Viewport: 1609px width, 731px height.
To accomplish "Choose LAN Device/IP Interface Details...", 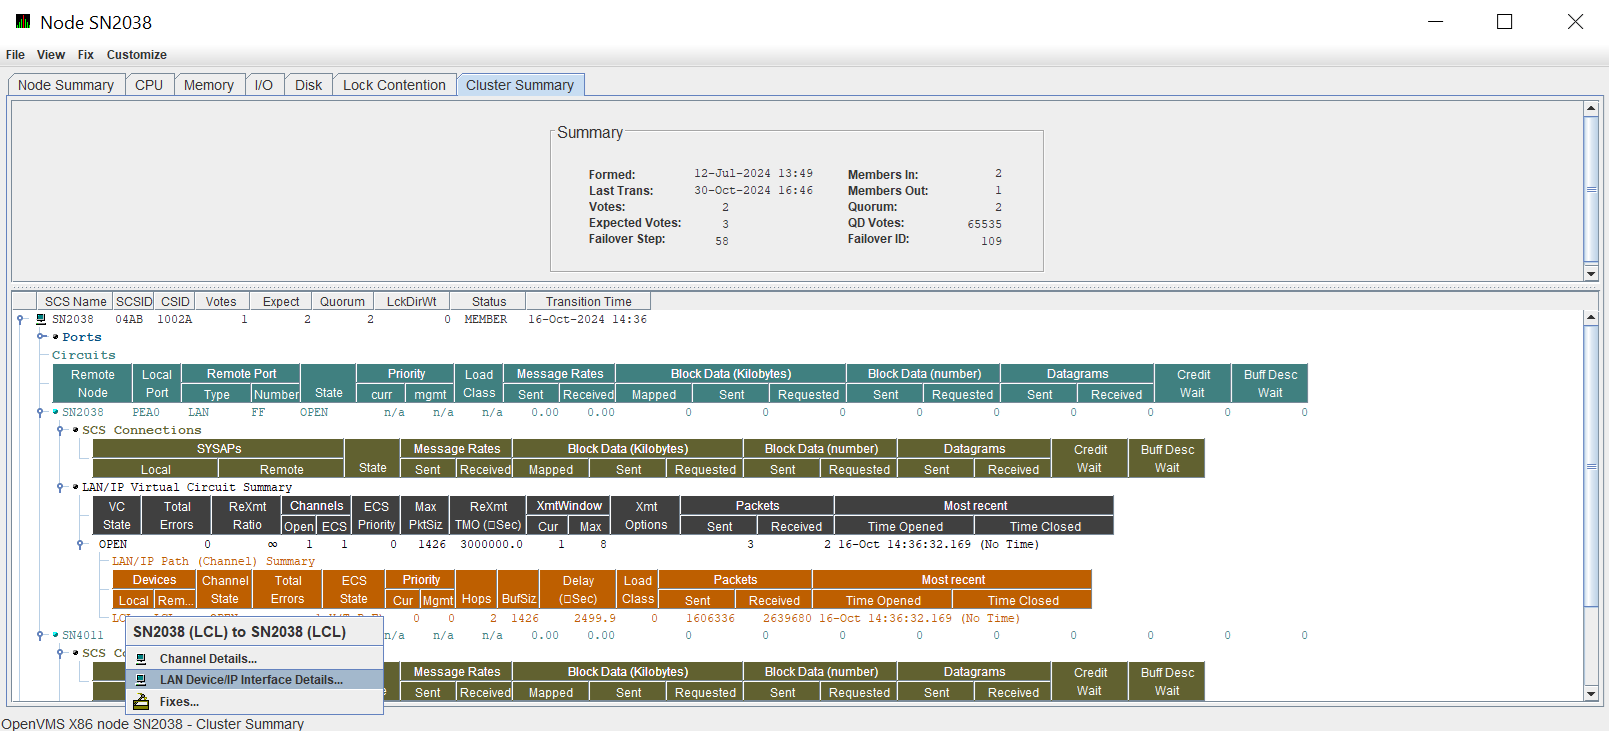I will tap(254, 680).
